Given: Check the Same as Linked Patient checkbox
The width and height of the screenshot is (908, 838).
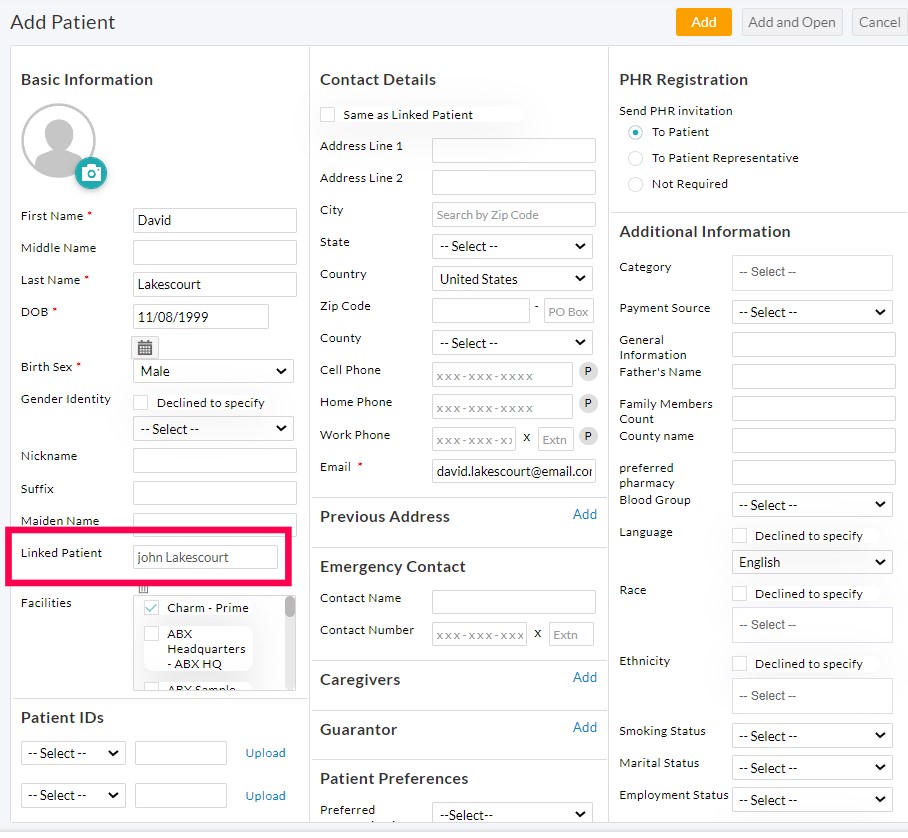Looking at the screenshot, I should pos(327,113).
